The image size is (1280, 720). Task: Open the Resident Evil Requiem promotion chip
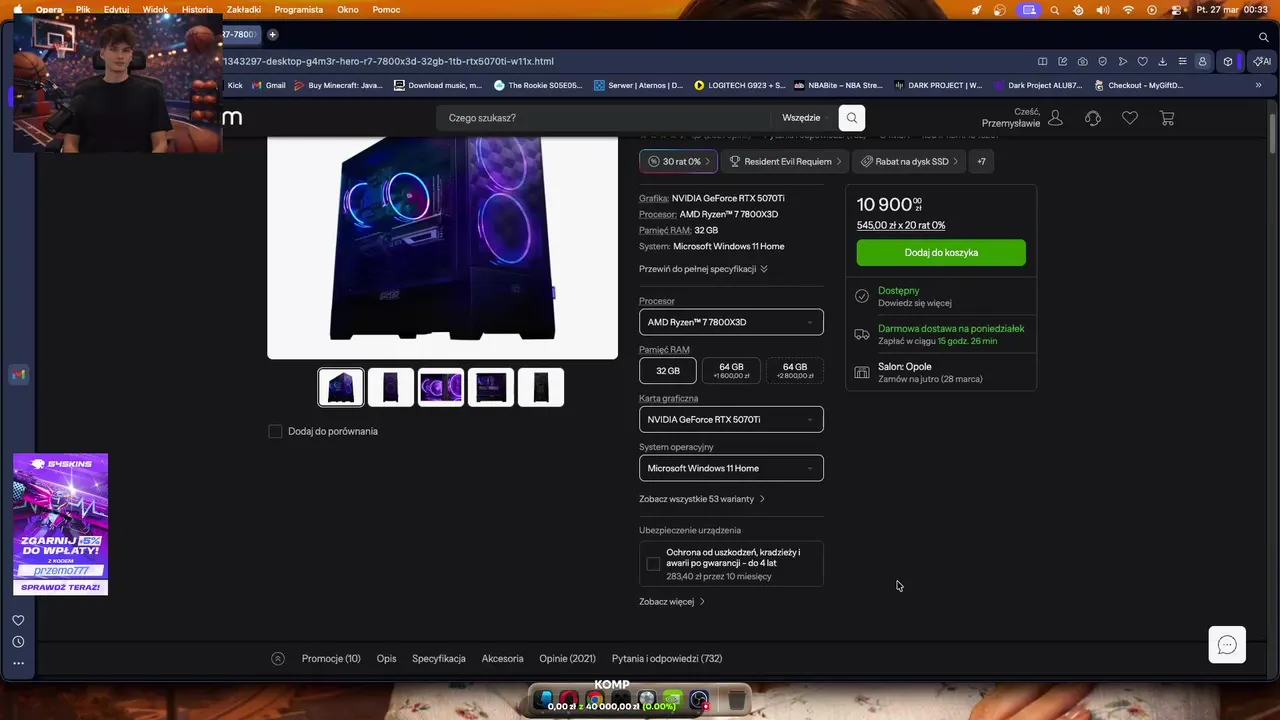click(x=784, y=161)
